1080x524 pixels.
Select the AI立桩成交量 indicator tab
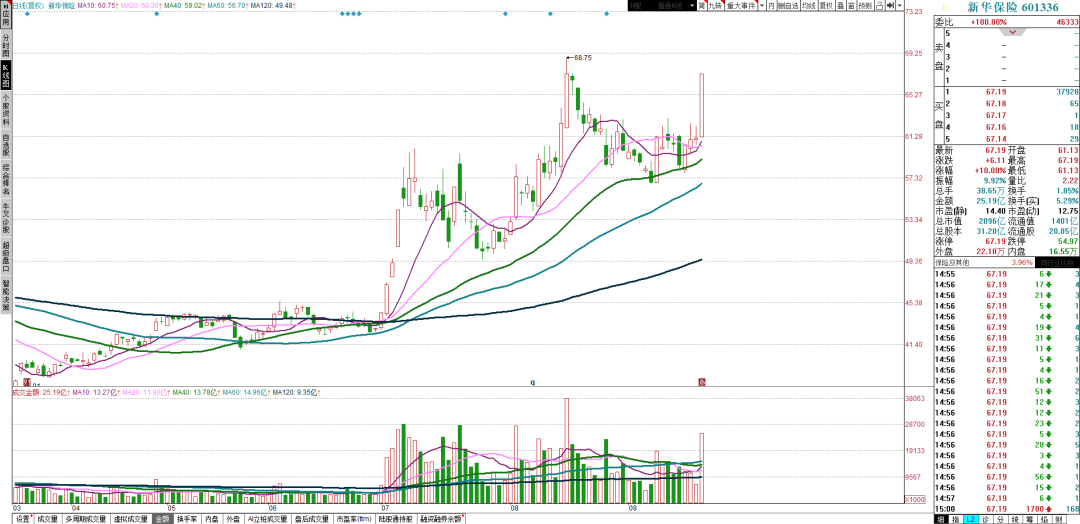coord(267,518)
